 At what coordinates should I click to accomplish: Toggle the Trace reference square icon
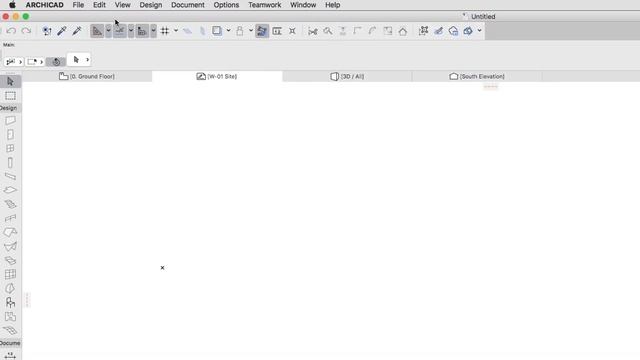tap(217, 31)
